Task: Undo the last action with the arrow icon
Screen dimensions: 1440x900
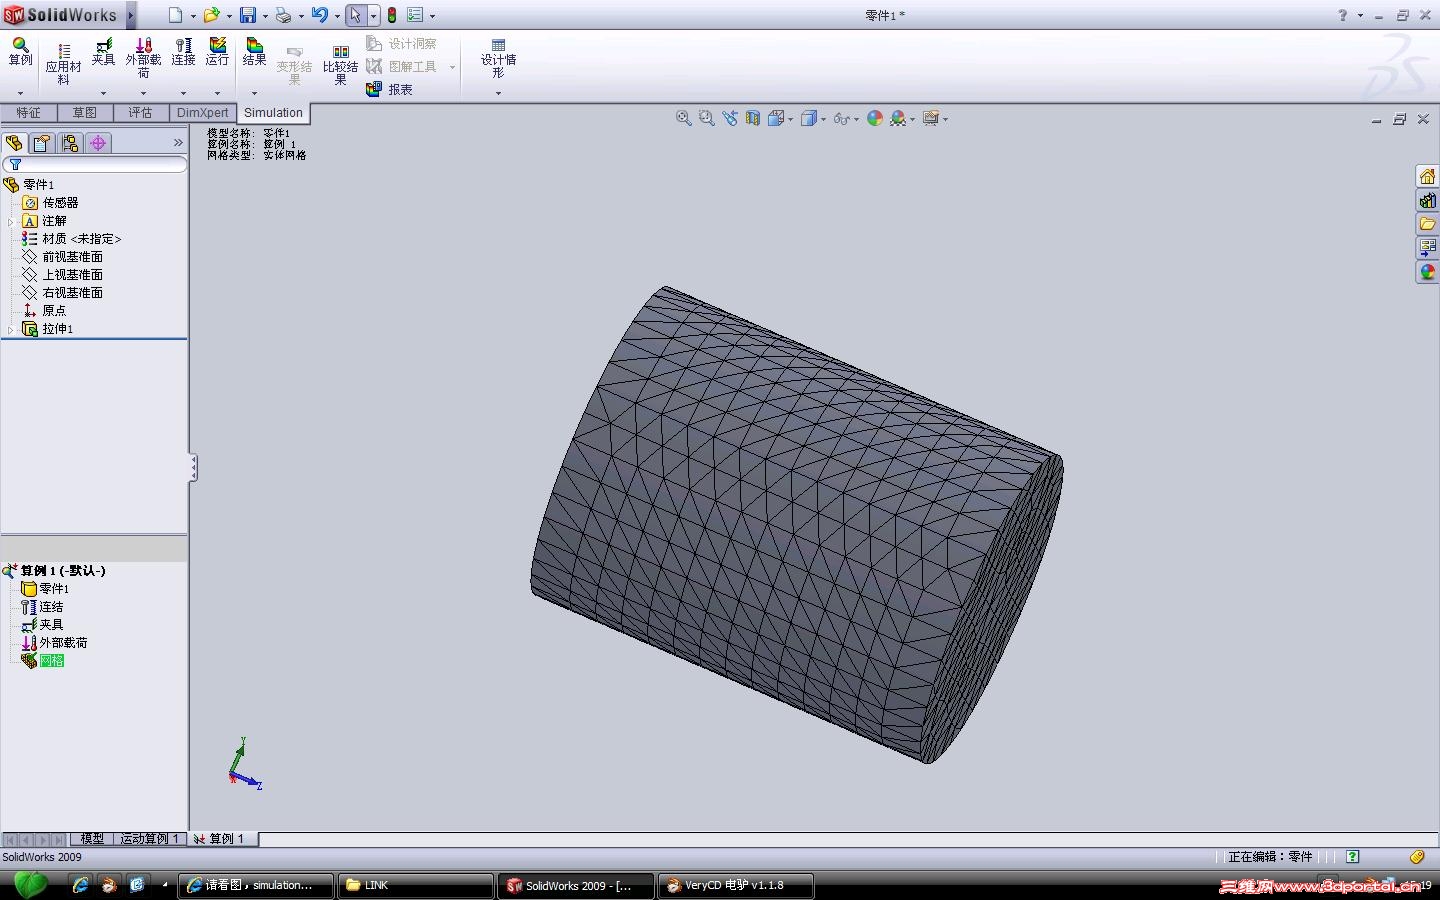Action: click(320, 15)
